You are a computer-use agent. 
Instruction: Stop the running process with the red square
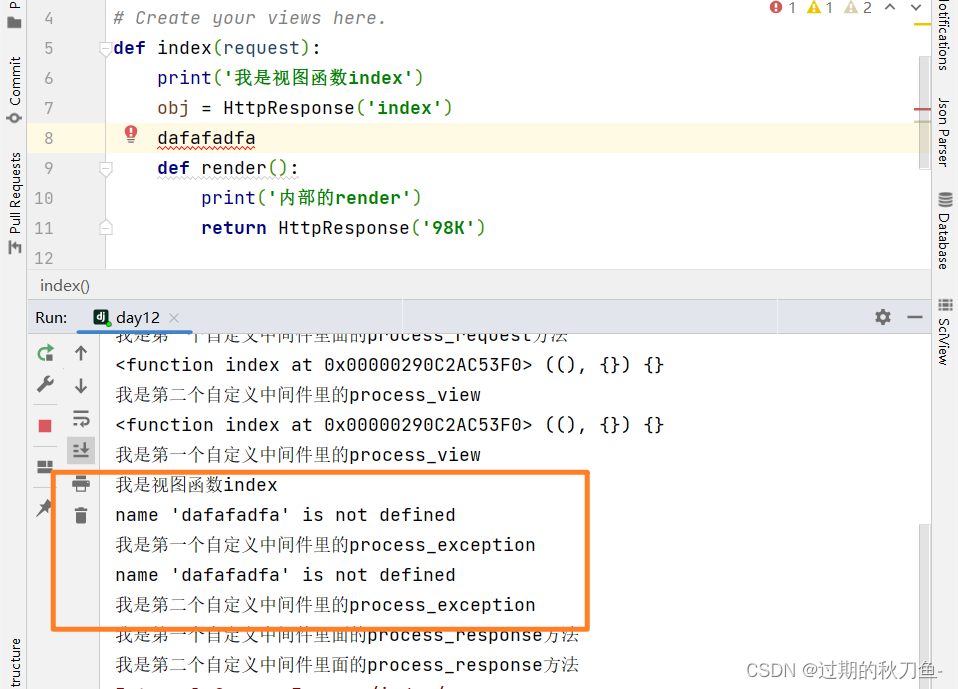[45, 425]
